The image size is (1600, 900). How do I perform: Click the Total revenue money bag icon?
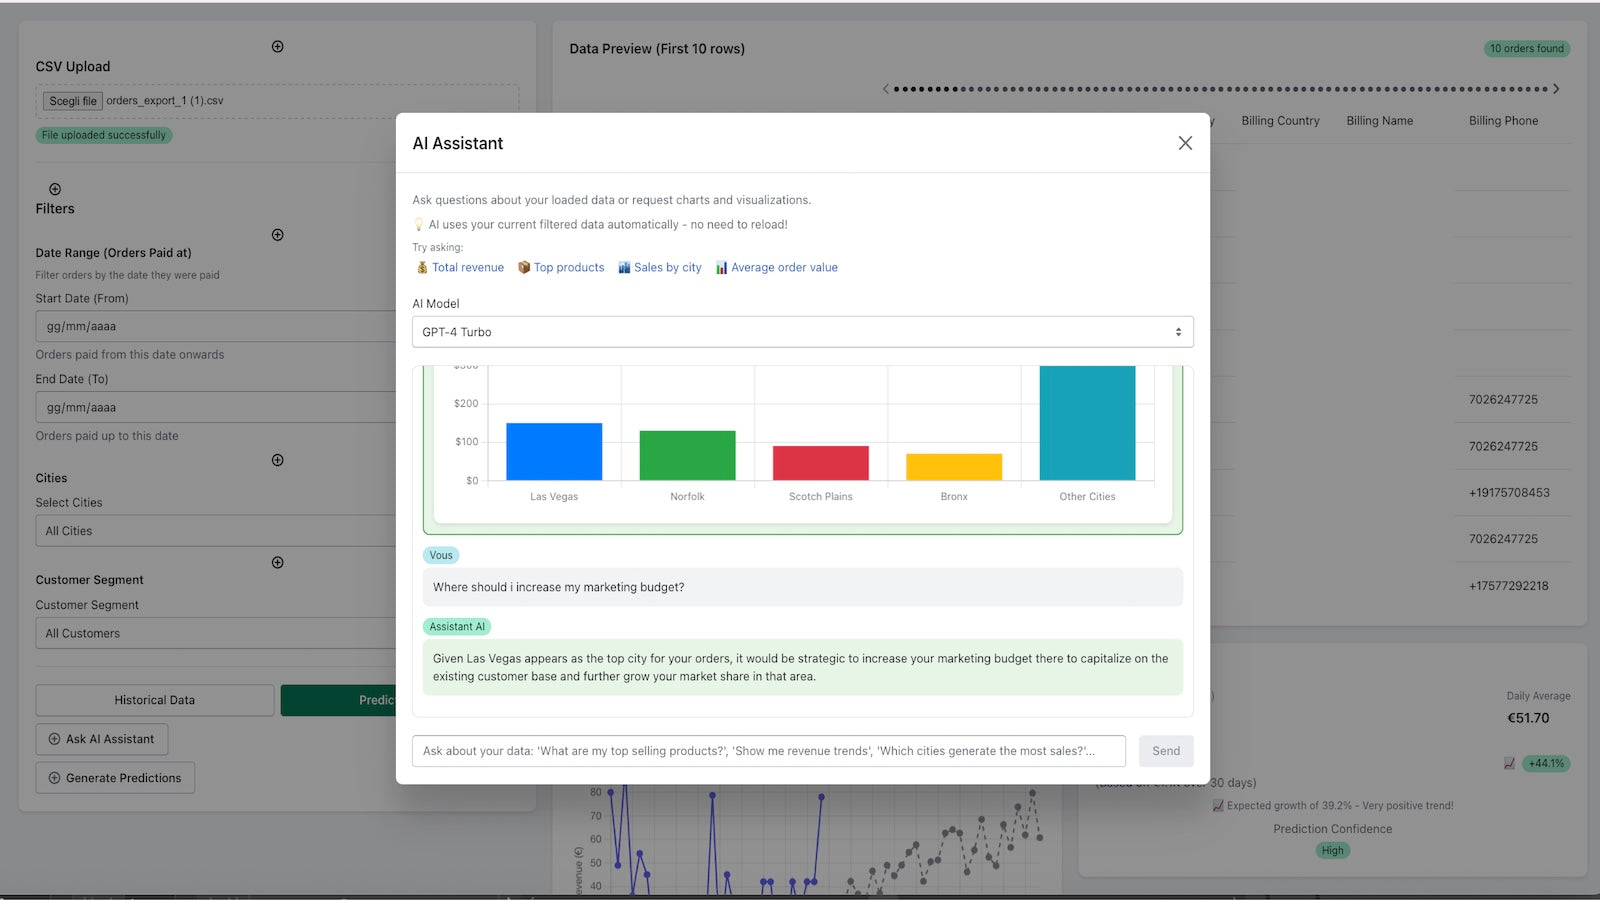click(423, 267)
